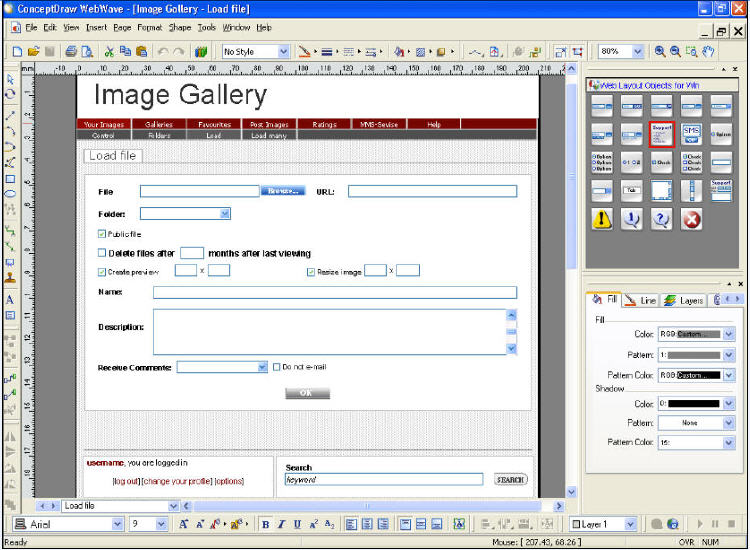Toggle the Create preview checkbox
The width and height of the screenshot is (750, 550).
point(101,272)
